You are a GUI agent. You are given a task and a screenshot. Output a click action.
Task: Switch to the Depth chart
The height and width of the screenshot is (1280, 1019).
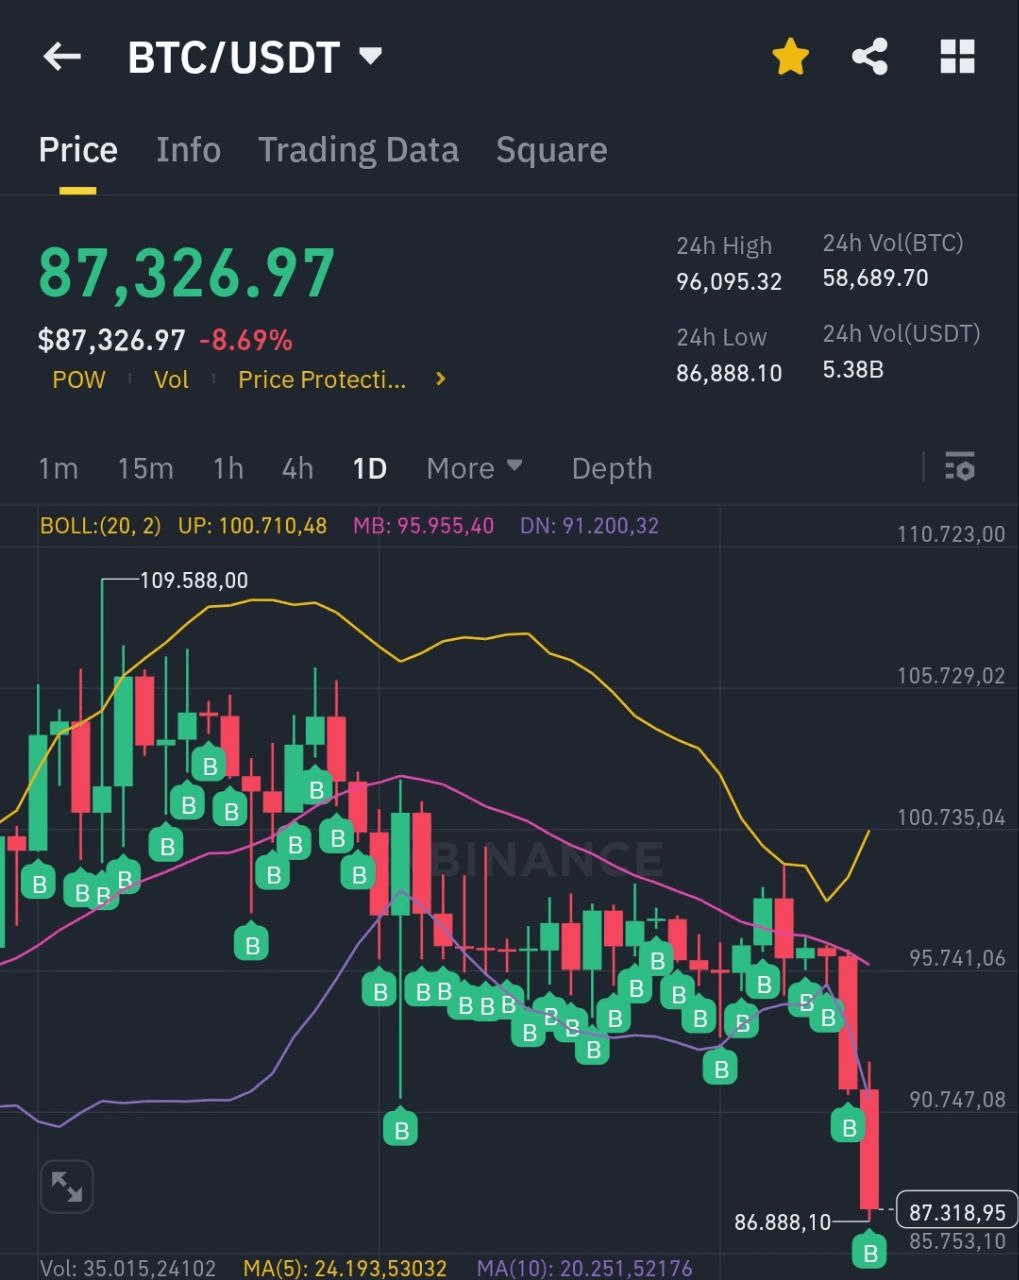pos(611,468)
